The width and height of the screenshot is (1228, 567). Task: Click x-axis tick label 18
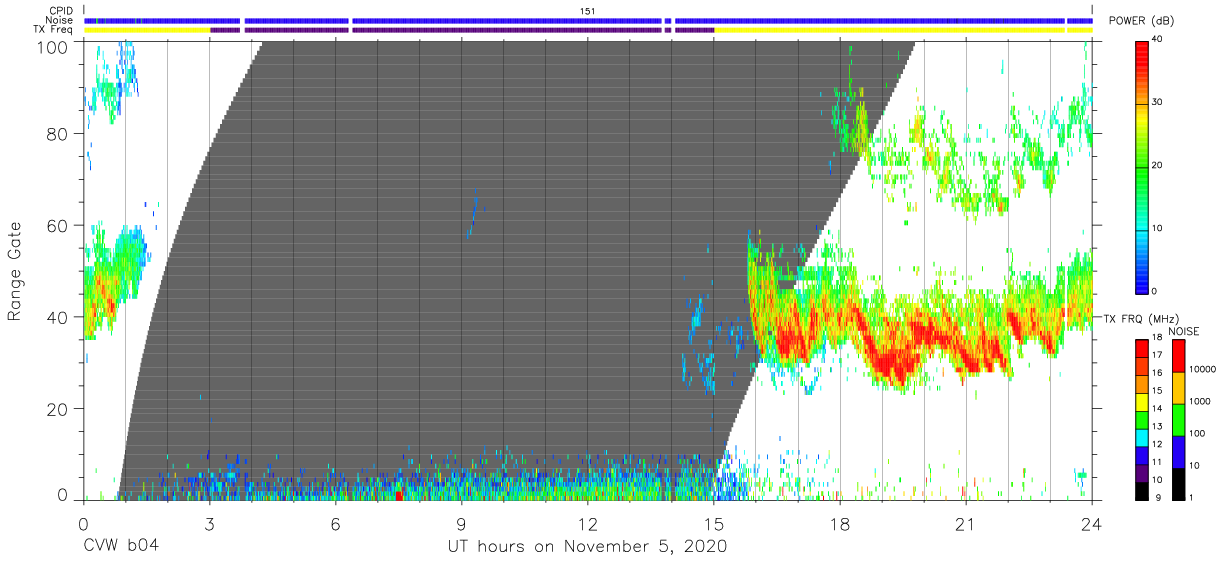pyautogui.click(x=840, y=524)
